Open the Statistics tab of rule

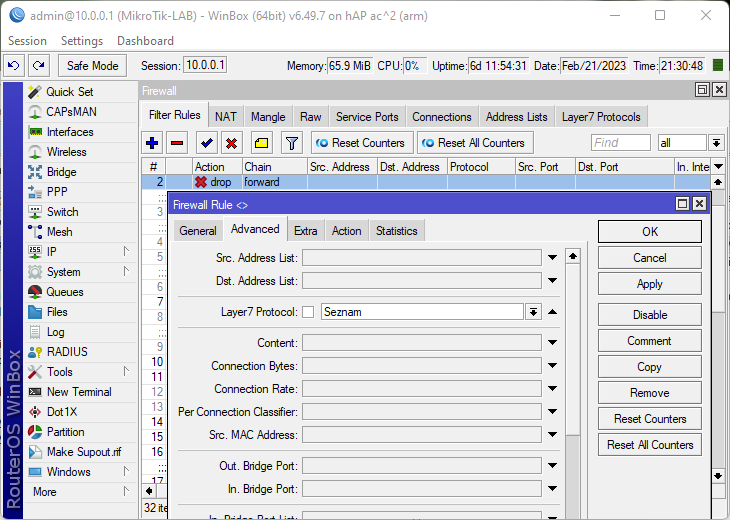397,231
